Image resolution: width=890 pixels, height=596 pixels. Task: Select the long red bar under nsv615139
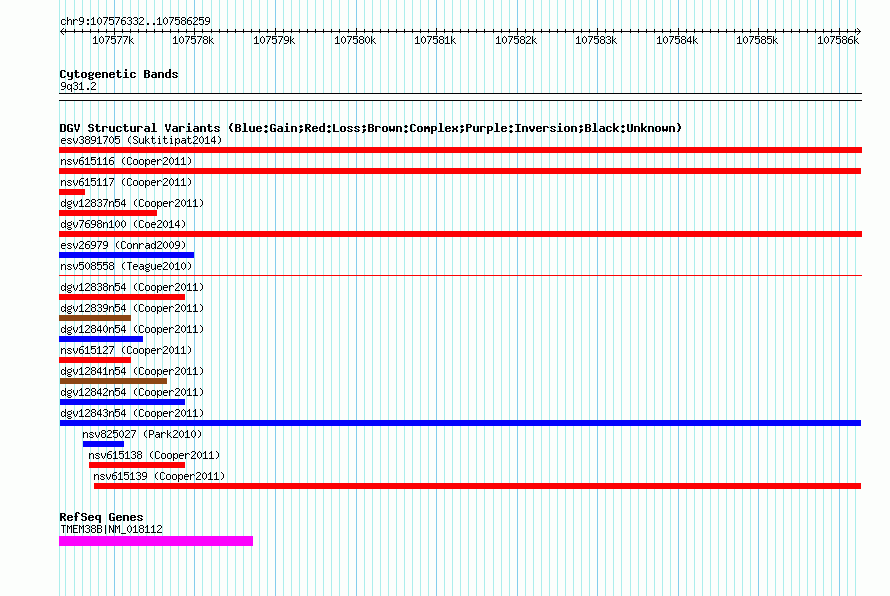pos(477,486)
